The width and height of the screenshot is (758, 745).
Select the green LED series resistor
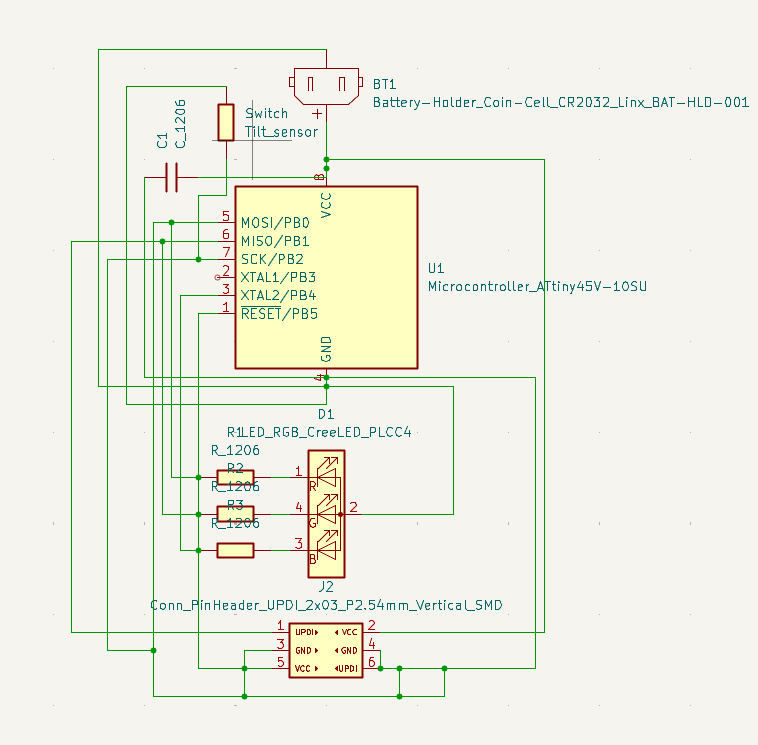point(235,514)
